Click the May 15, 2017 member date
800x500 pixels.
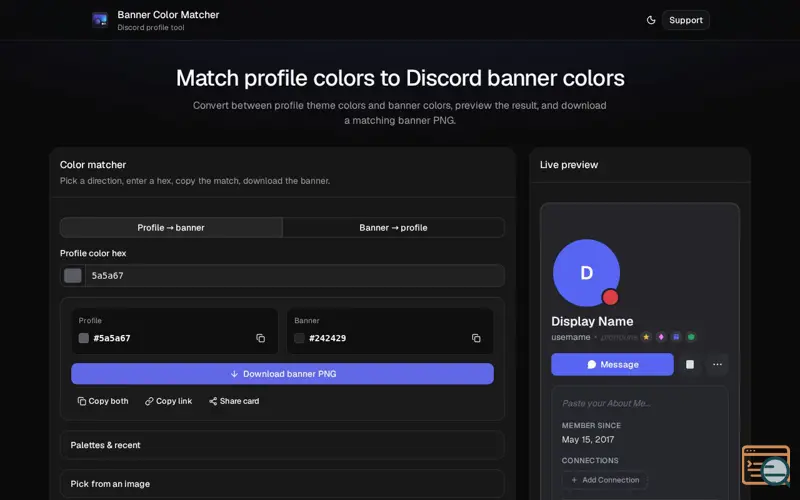[588, 439]
